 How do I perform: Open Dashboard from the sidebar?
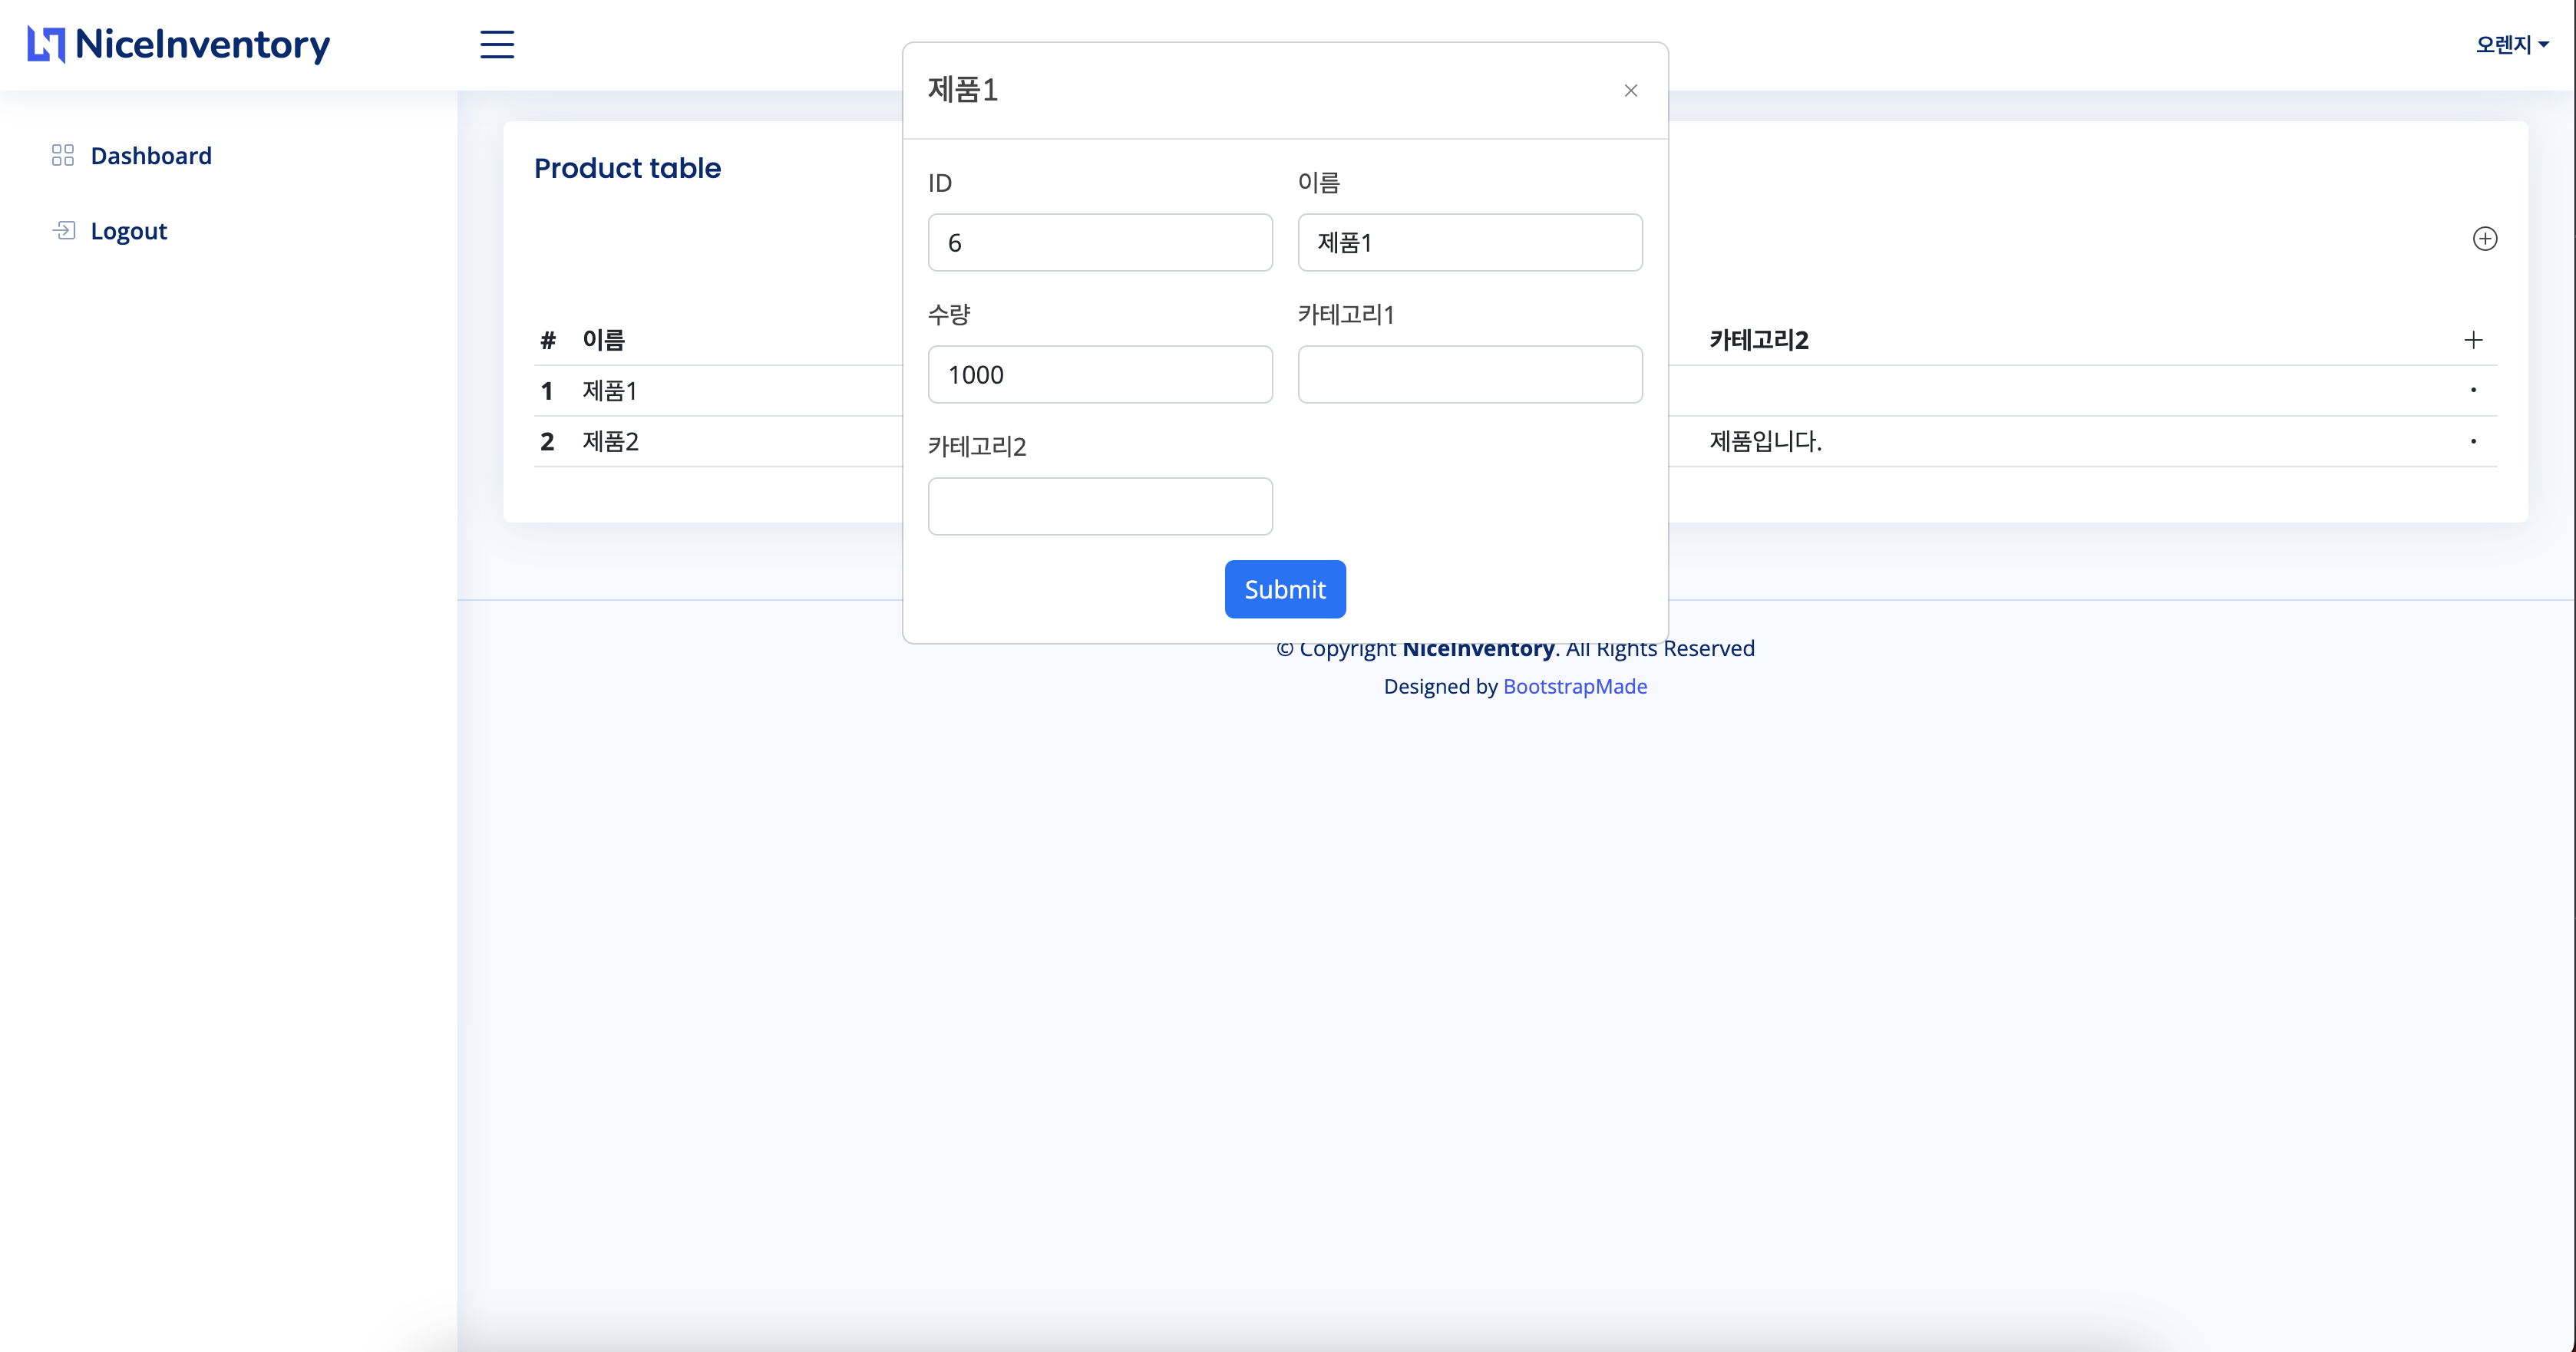point(151,156)
